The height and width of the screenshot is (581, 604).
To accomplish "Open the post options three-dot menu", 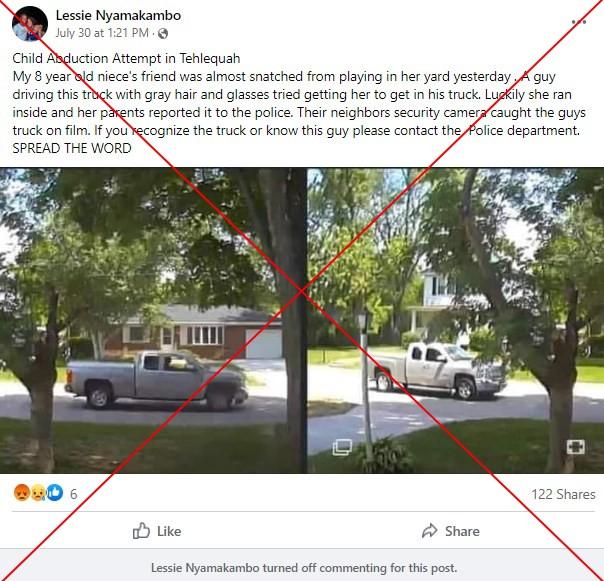I will [x=579, y=22].
